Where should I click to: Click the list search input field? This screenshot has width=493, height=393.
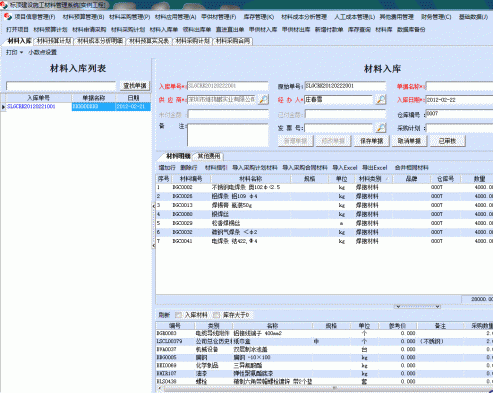(61, 86)
